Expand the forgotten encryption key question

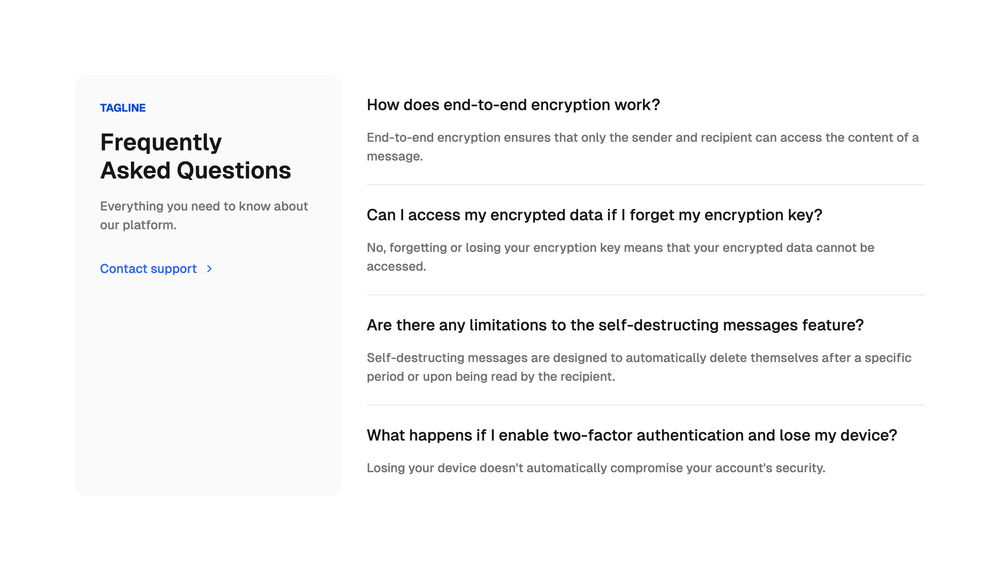(594, 215)
